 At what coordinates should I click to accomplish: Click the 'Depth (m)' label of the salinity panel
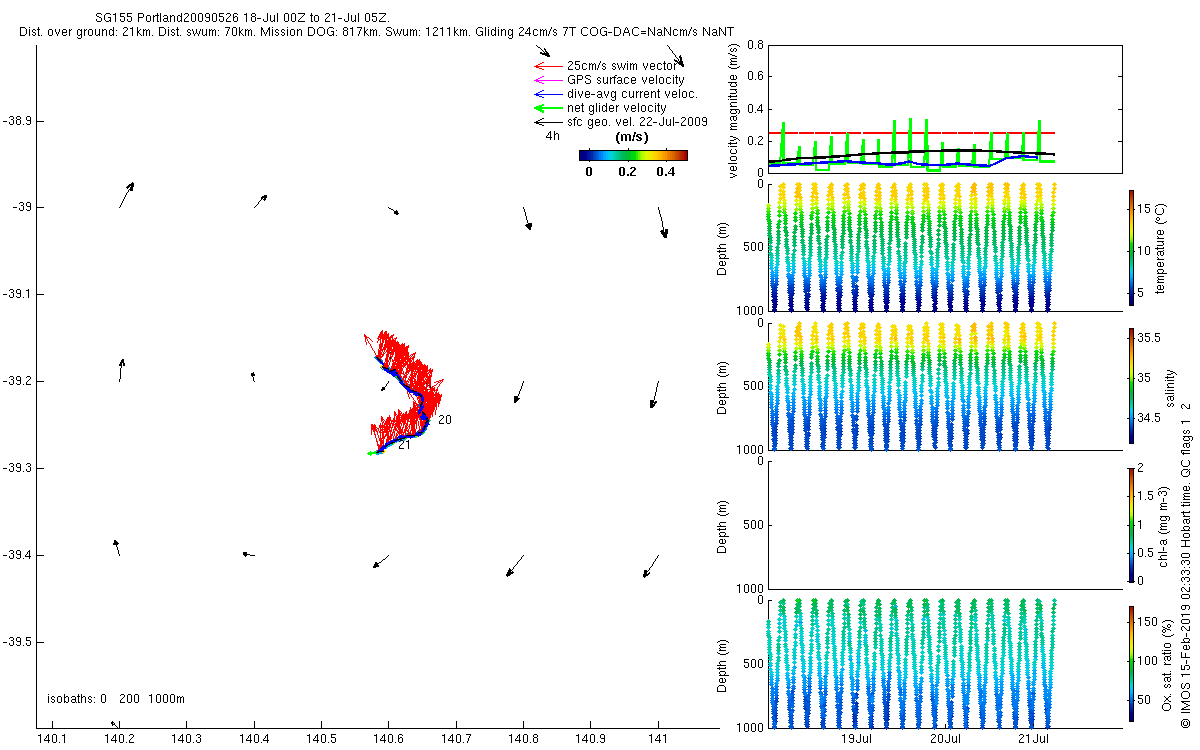[724, 386]
